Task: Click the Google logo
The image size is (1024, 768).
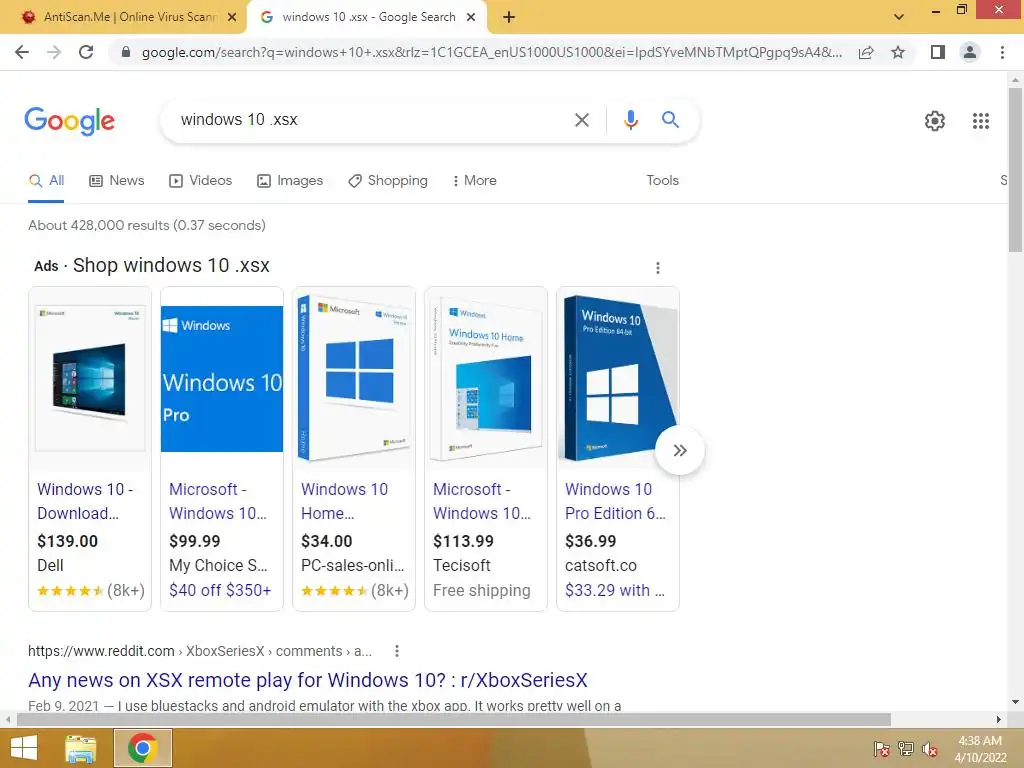Action: point(69,121)
